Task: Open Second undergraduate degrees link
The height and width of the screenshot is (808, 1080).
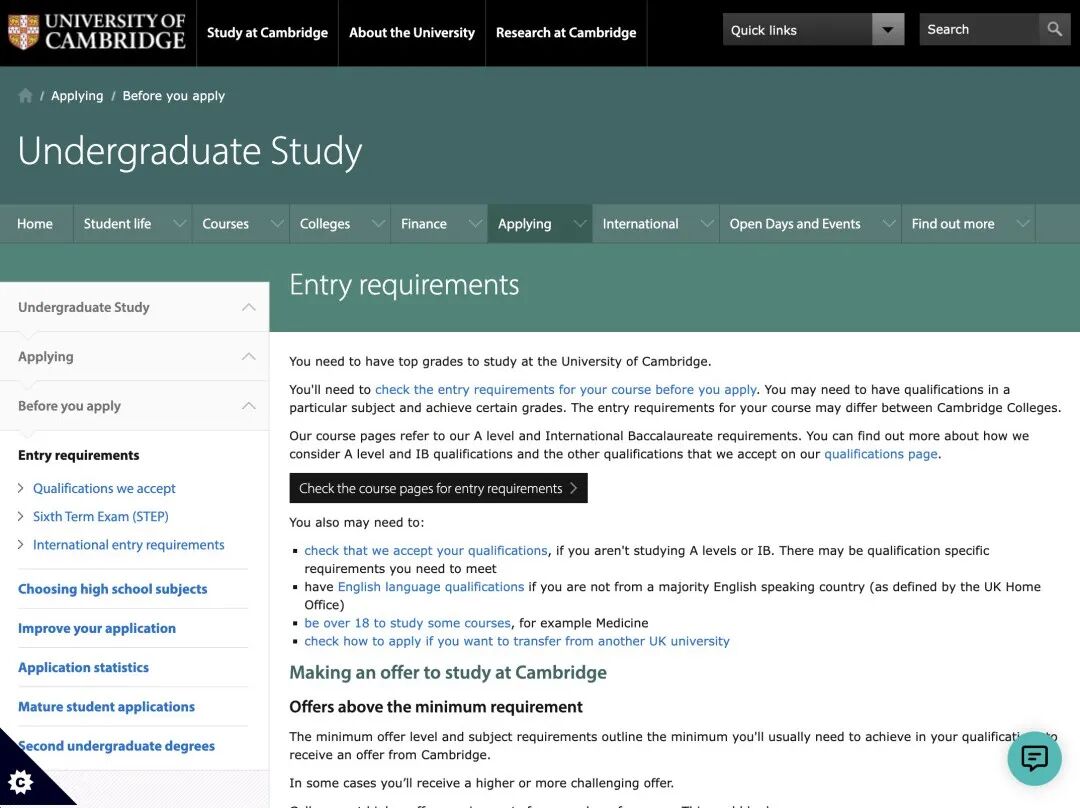Action: tap(116, 746)
